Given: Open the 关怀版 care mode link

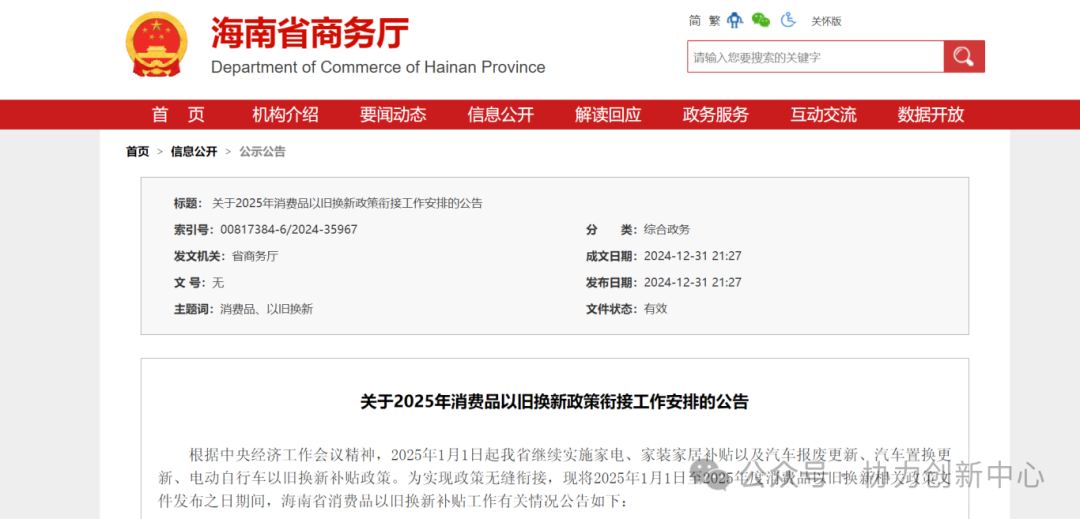Looking at the screenshot, I should coord(826,21).
